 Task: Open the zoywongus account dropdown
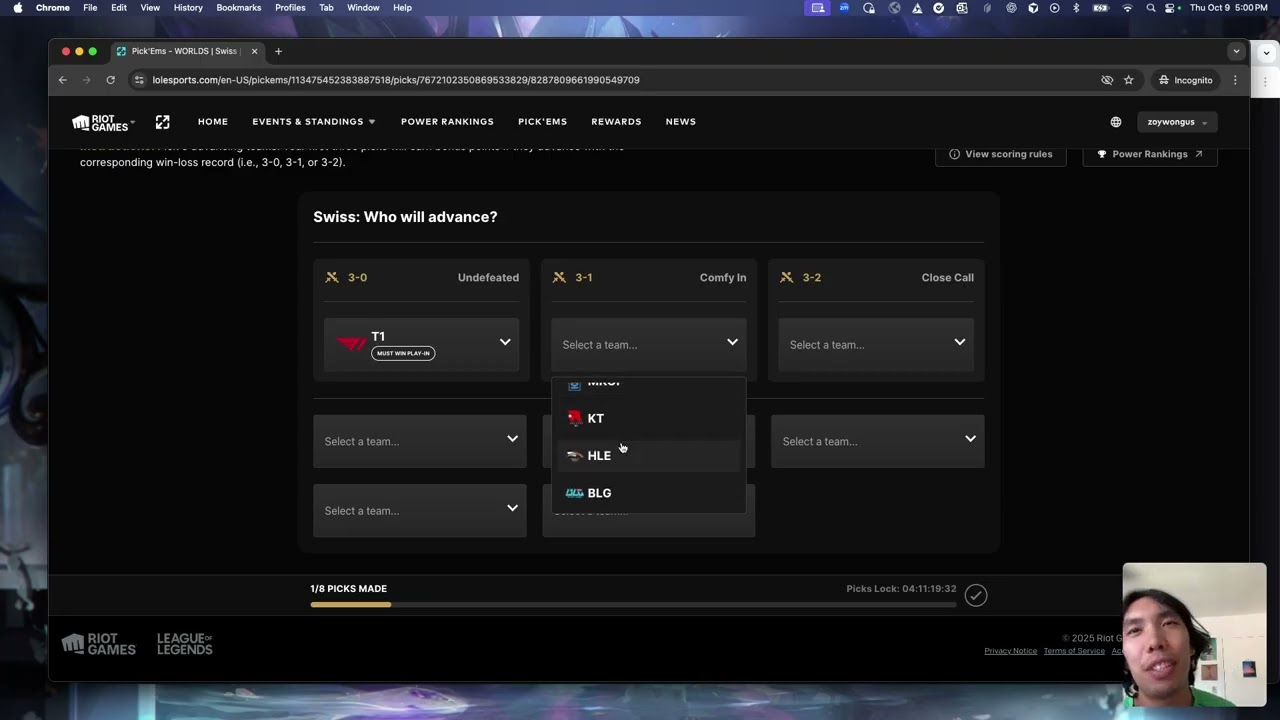click(1177, 122)
